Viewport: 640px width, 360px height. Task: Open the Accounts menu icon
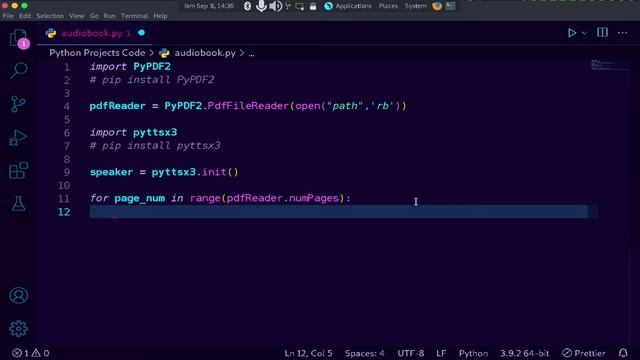coord(18,296)
